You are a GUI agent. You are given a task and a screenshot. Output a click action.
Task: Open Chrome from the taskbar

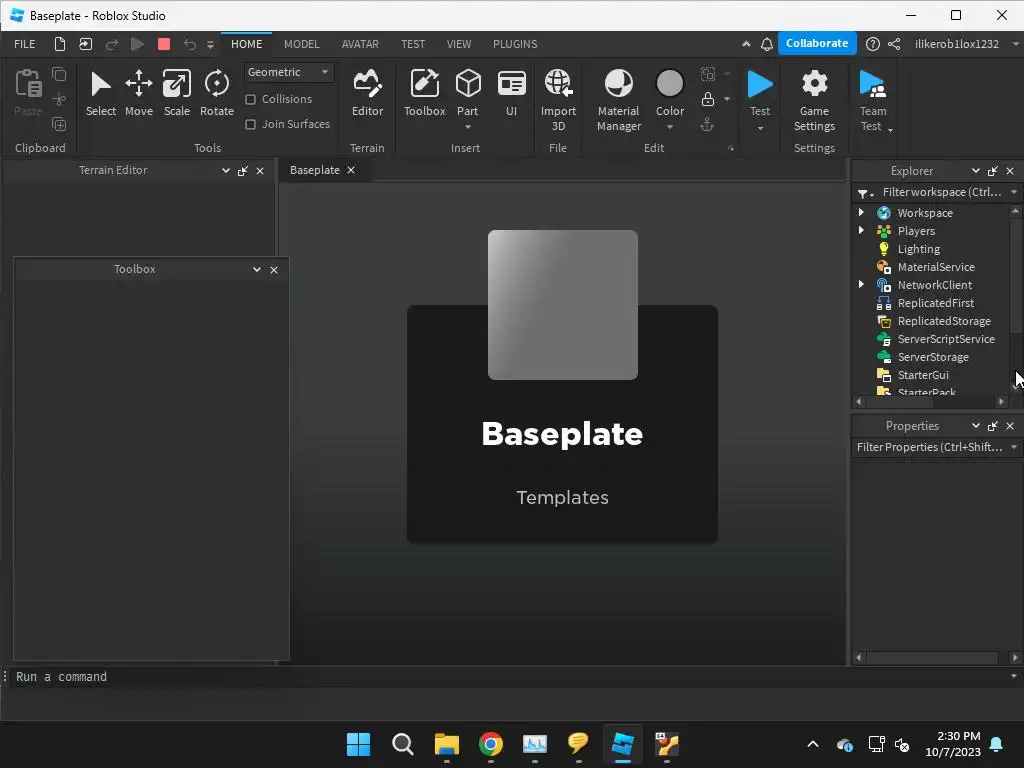click(x=490, y=744)
